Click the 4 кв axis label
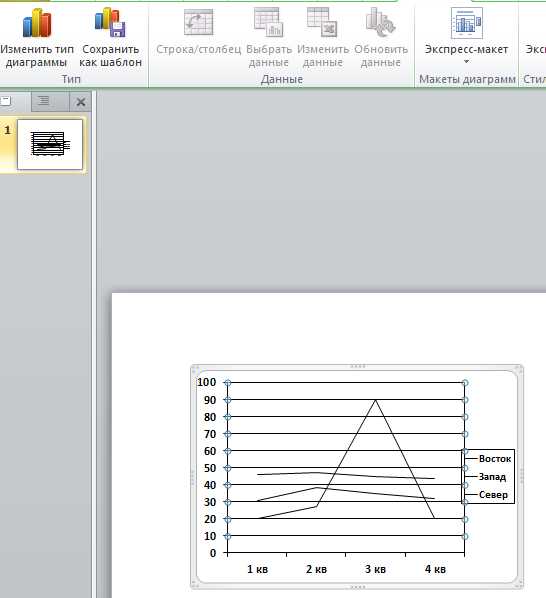546x598 pixels. pyautogui.click(x=435, y=569)
